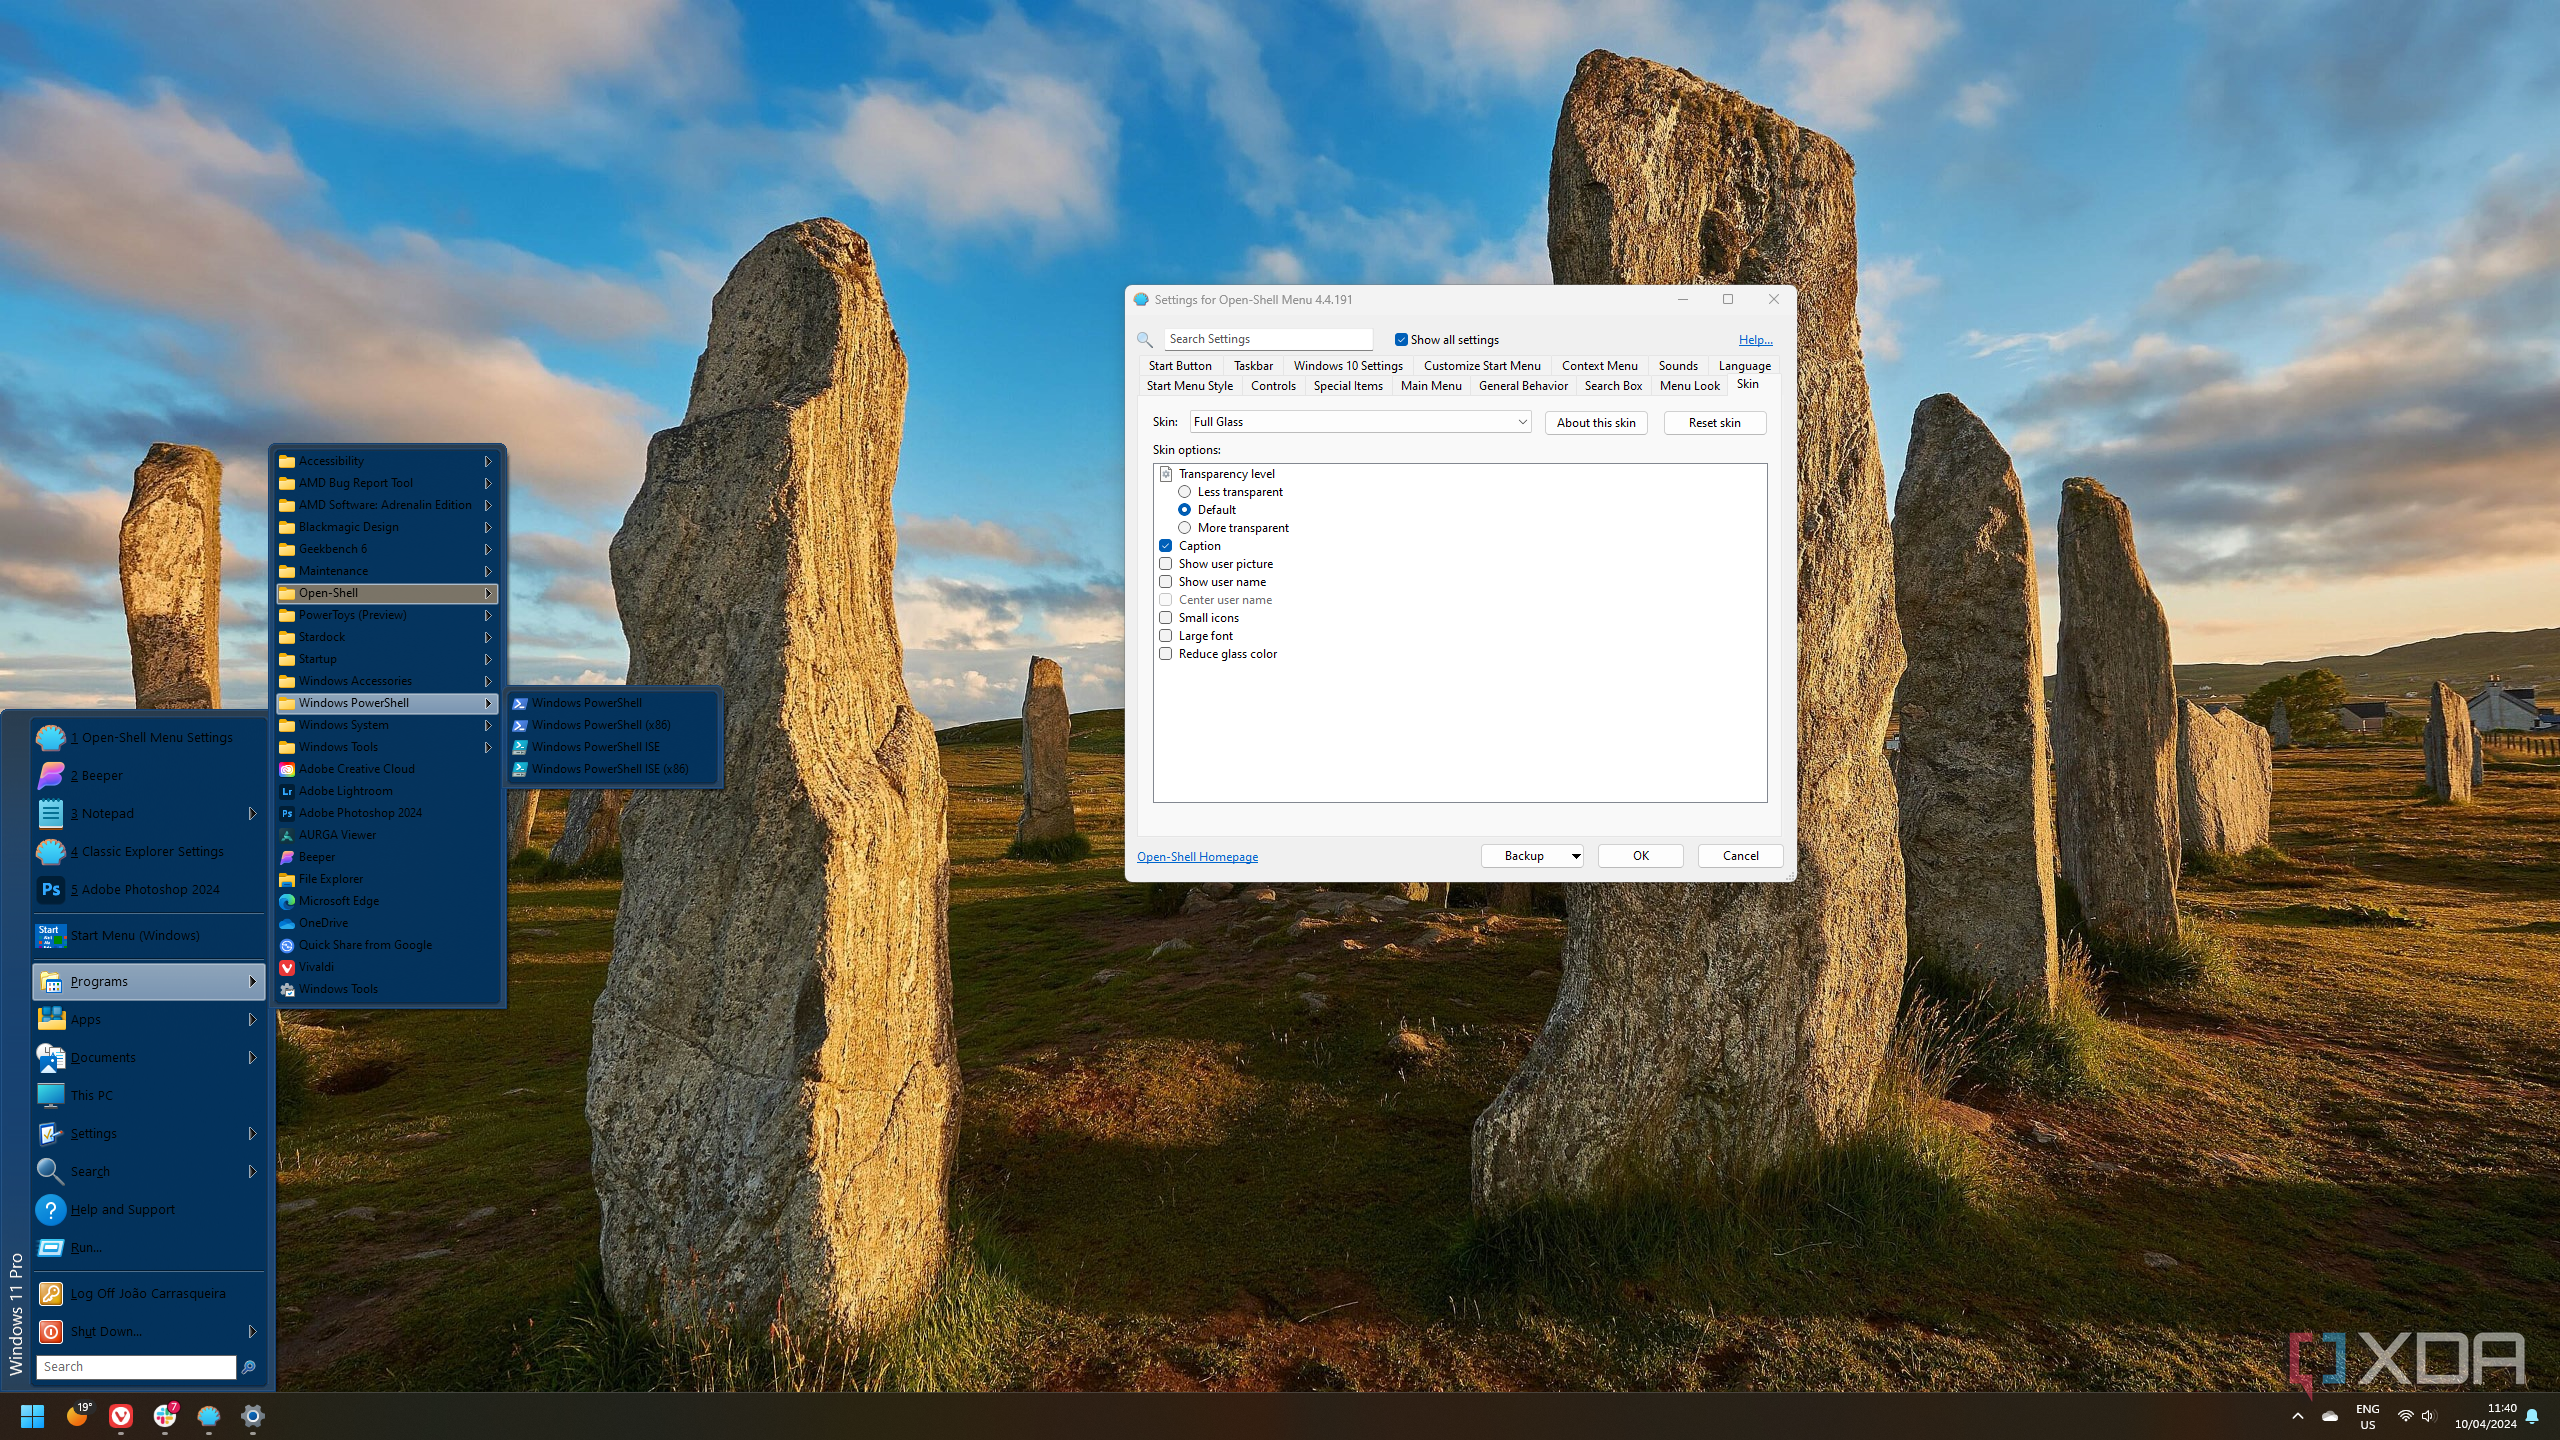Open the Start Menu Style tab
Screen dimensions: 2560x1440
1189,386
